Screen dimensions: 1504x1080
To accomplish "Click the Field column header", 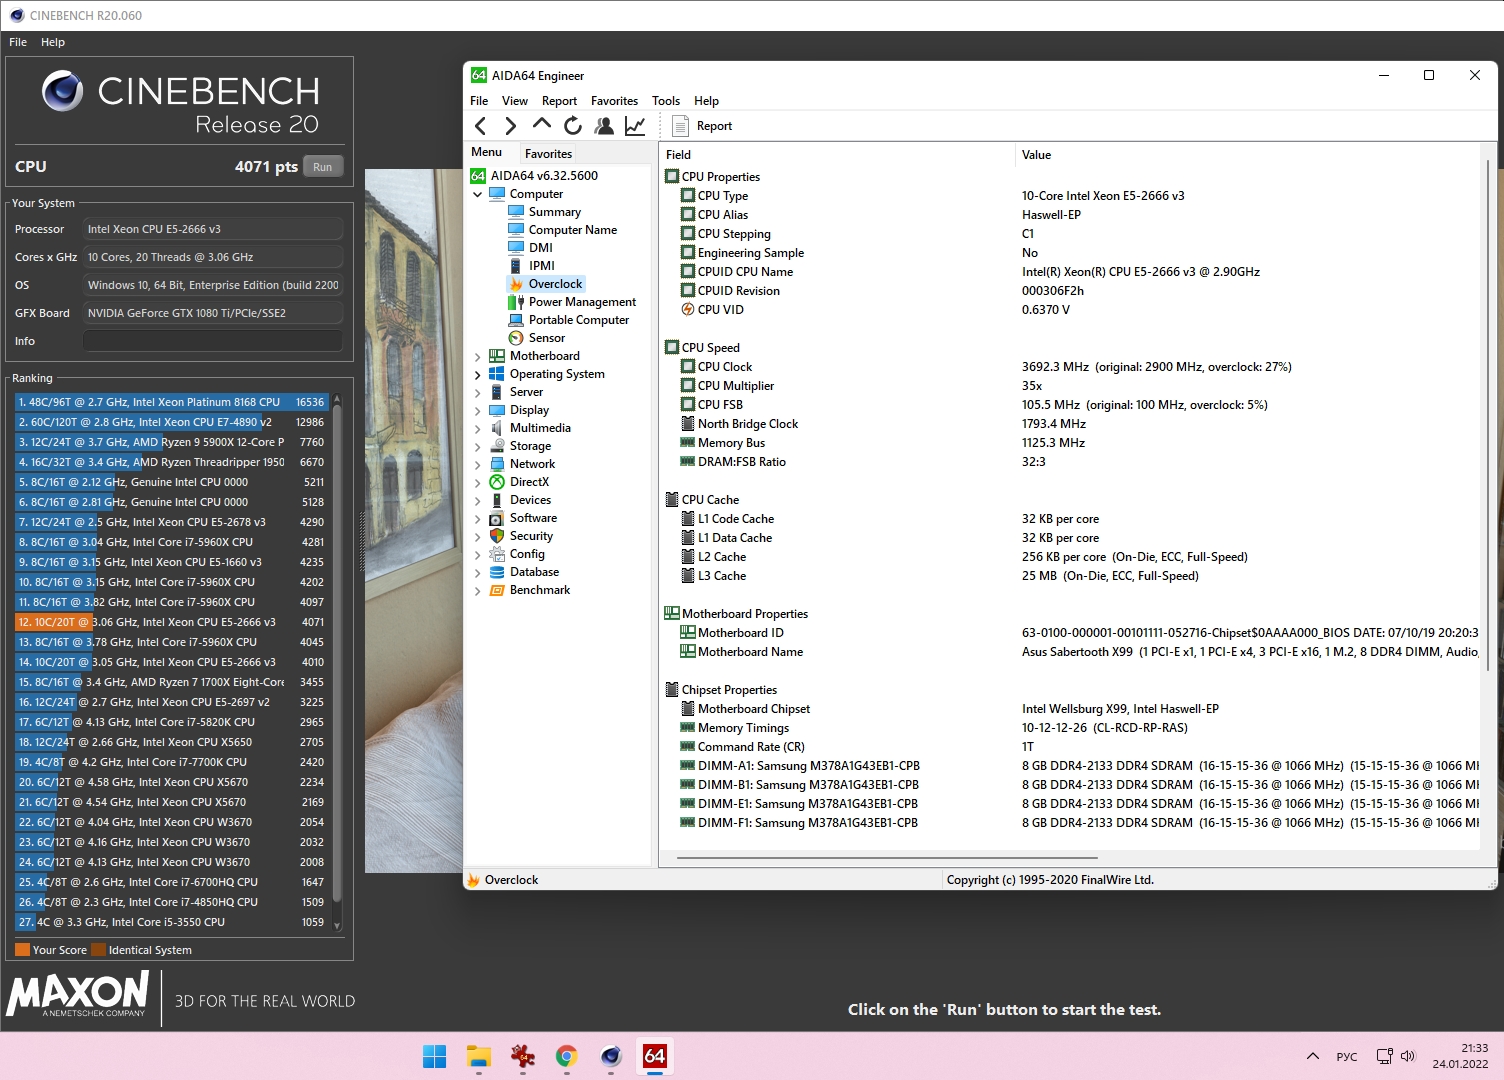I will (836, 155).
